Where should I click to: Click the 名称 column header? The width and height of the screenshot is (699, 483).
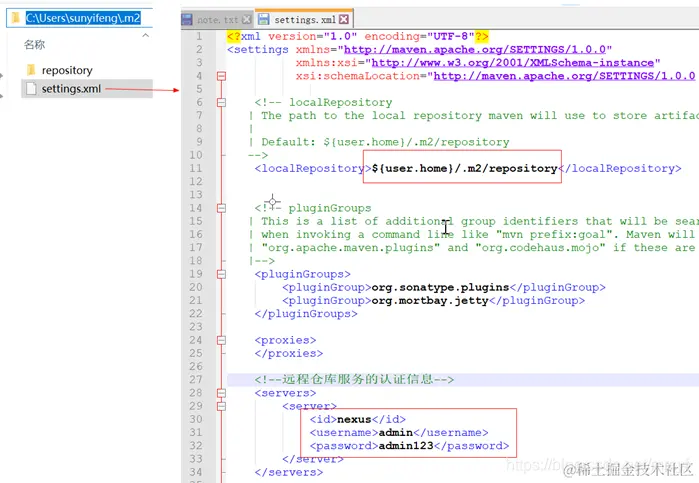coord(34,45)
